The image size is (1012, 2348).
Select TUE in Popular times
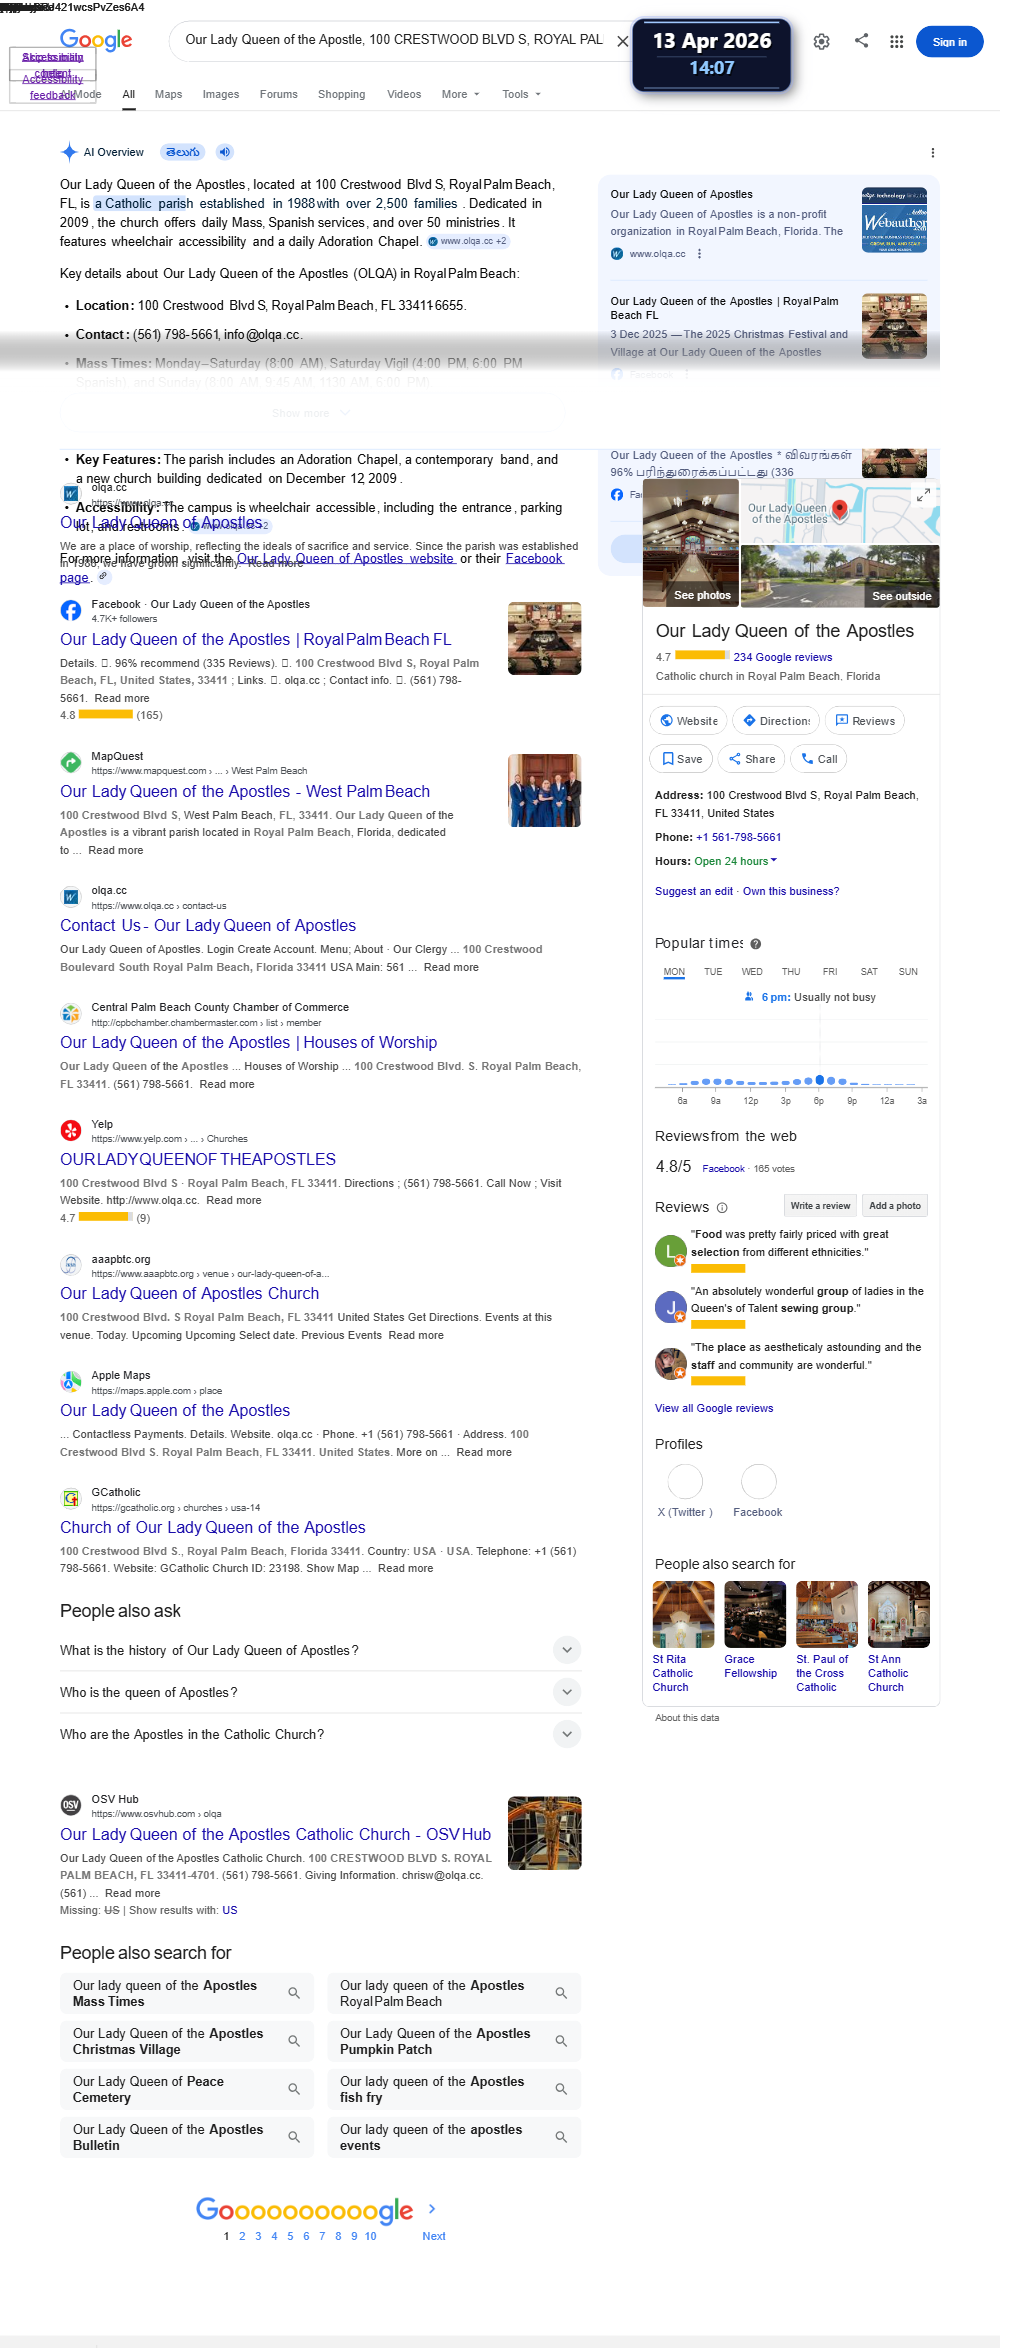coord(713,972)
